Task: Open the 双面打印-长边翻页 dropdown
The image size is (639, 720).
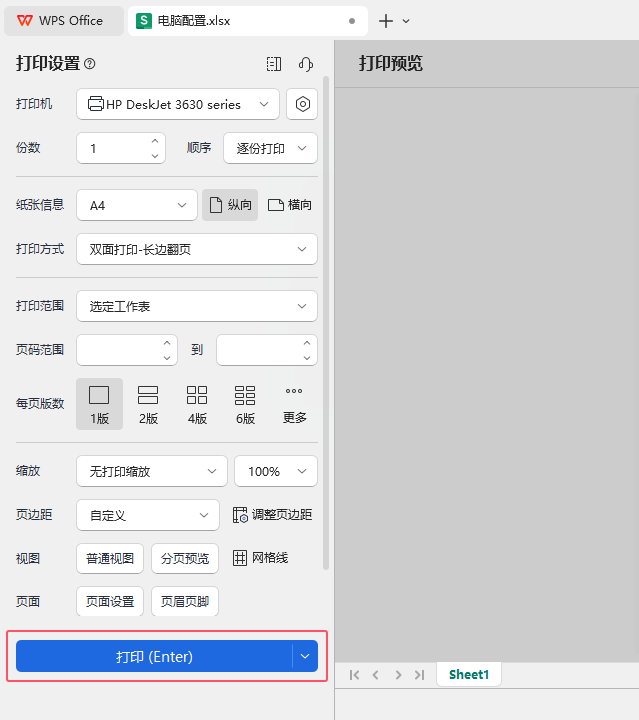Action: [x=197, y=249]
